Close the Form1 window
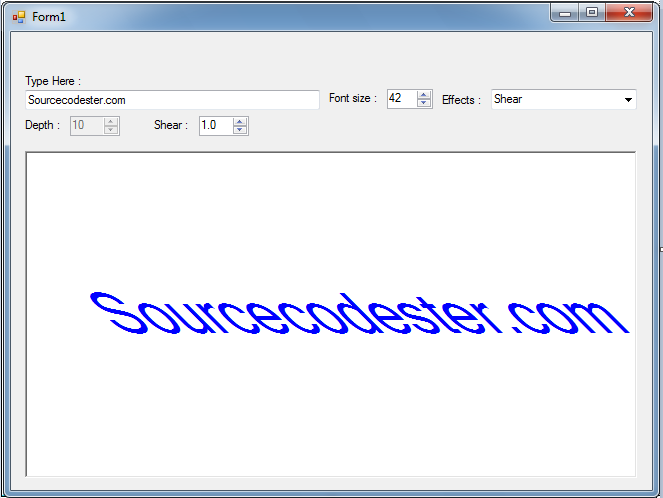The height and width of the screenshot is (498, 663). click(x=629, y=12)
